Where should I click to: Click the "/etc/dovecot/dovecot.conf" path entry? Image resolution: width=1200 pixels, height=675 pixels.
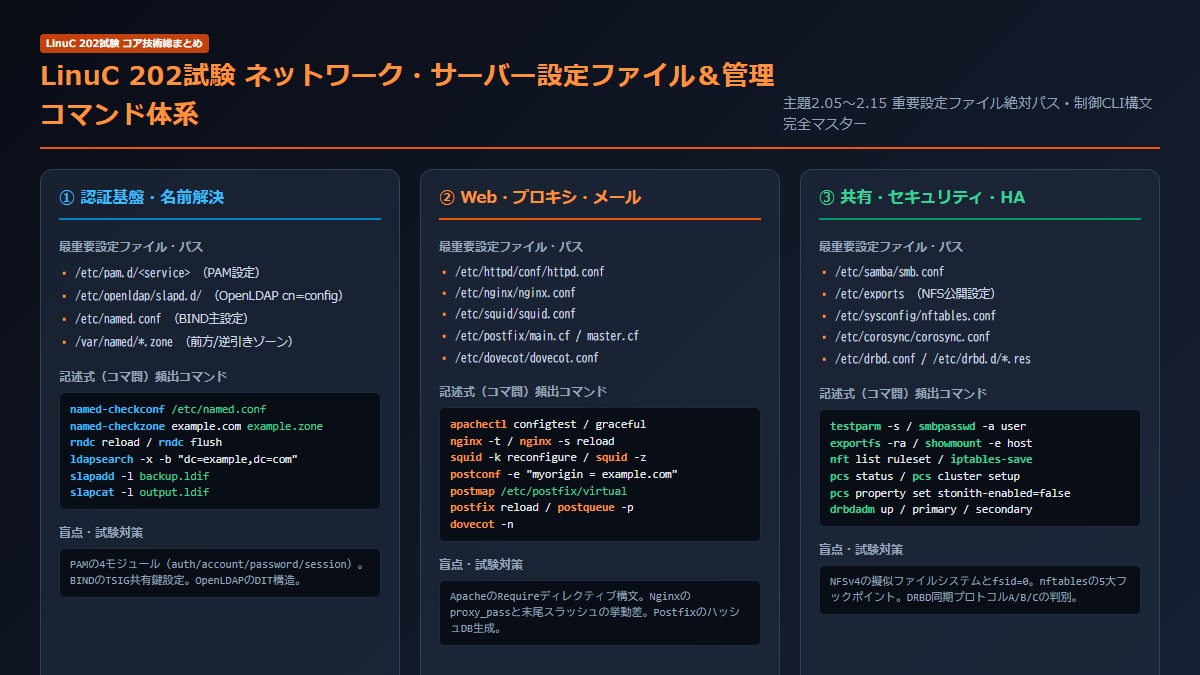pos(526,357)
